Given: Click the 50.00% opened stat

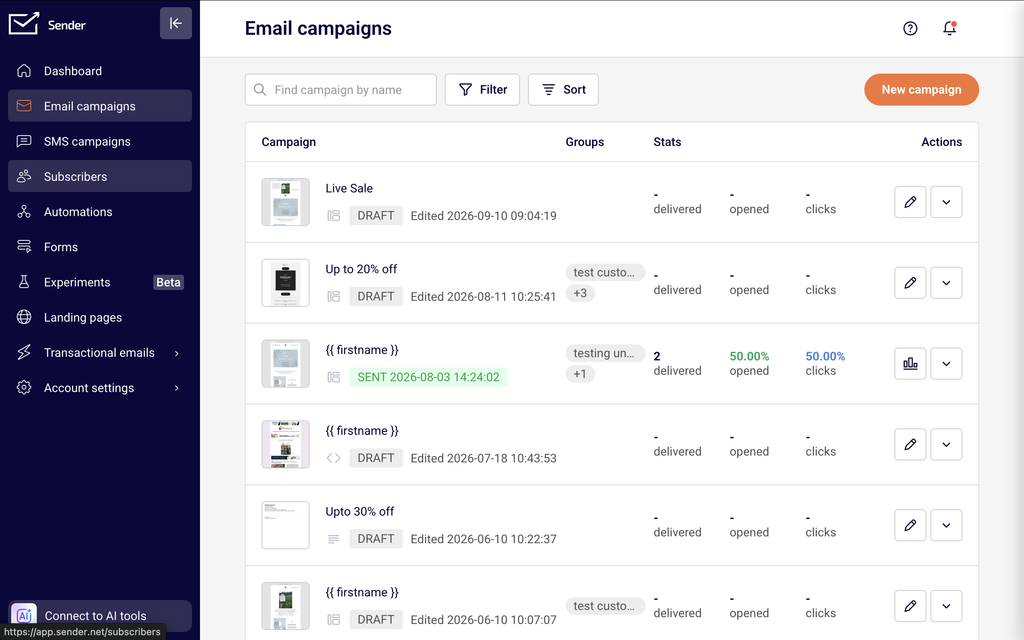Looking at the screenshot, I should point(749,356).
